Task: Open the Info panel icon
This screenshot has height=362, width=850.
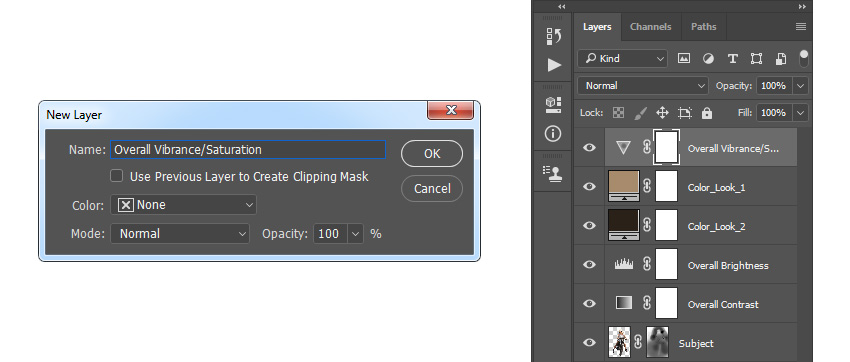Action: click(x=553, y=133)
